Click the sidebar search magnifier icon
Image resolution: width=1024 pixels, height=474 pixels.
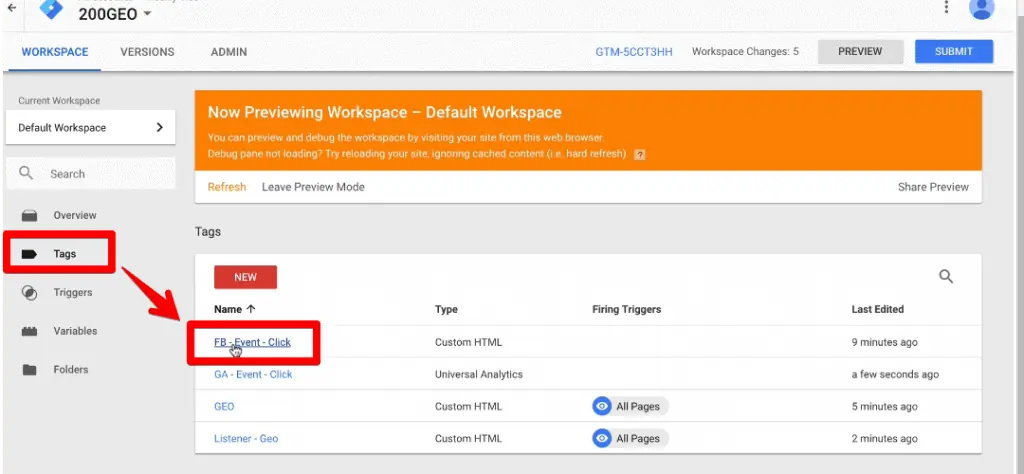coord(26,173)
